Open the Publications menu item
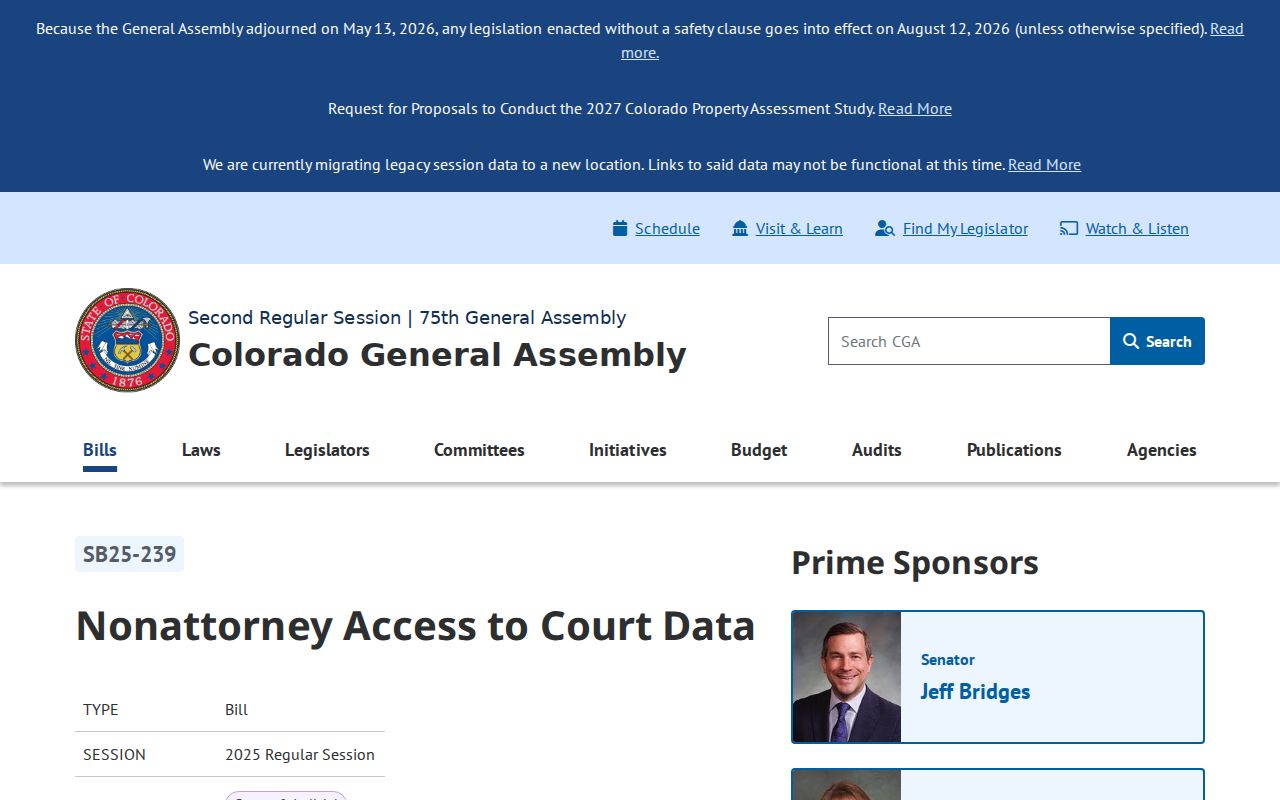The image size is (1280, 800). pyautogui.click(x=1014, y=450)
